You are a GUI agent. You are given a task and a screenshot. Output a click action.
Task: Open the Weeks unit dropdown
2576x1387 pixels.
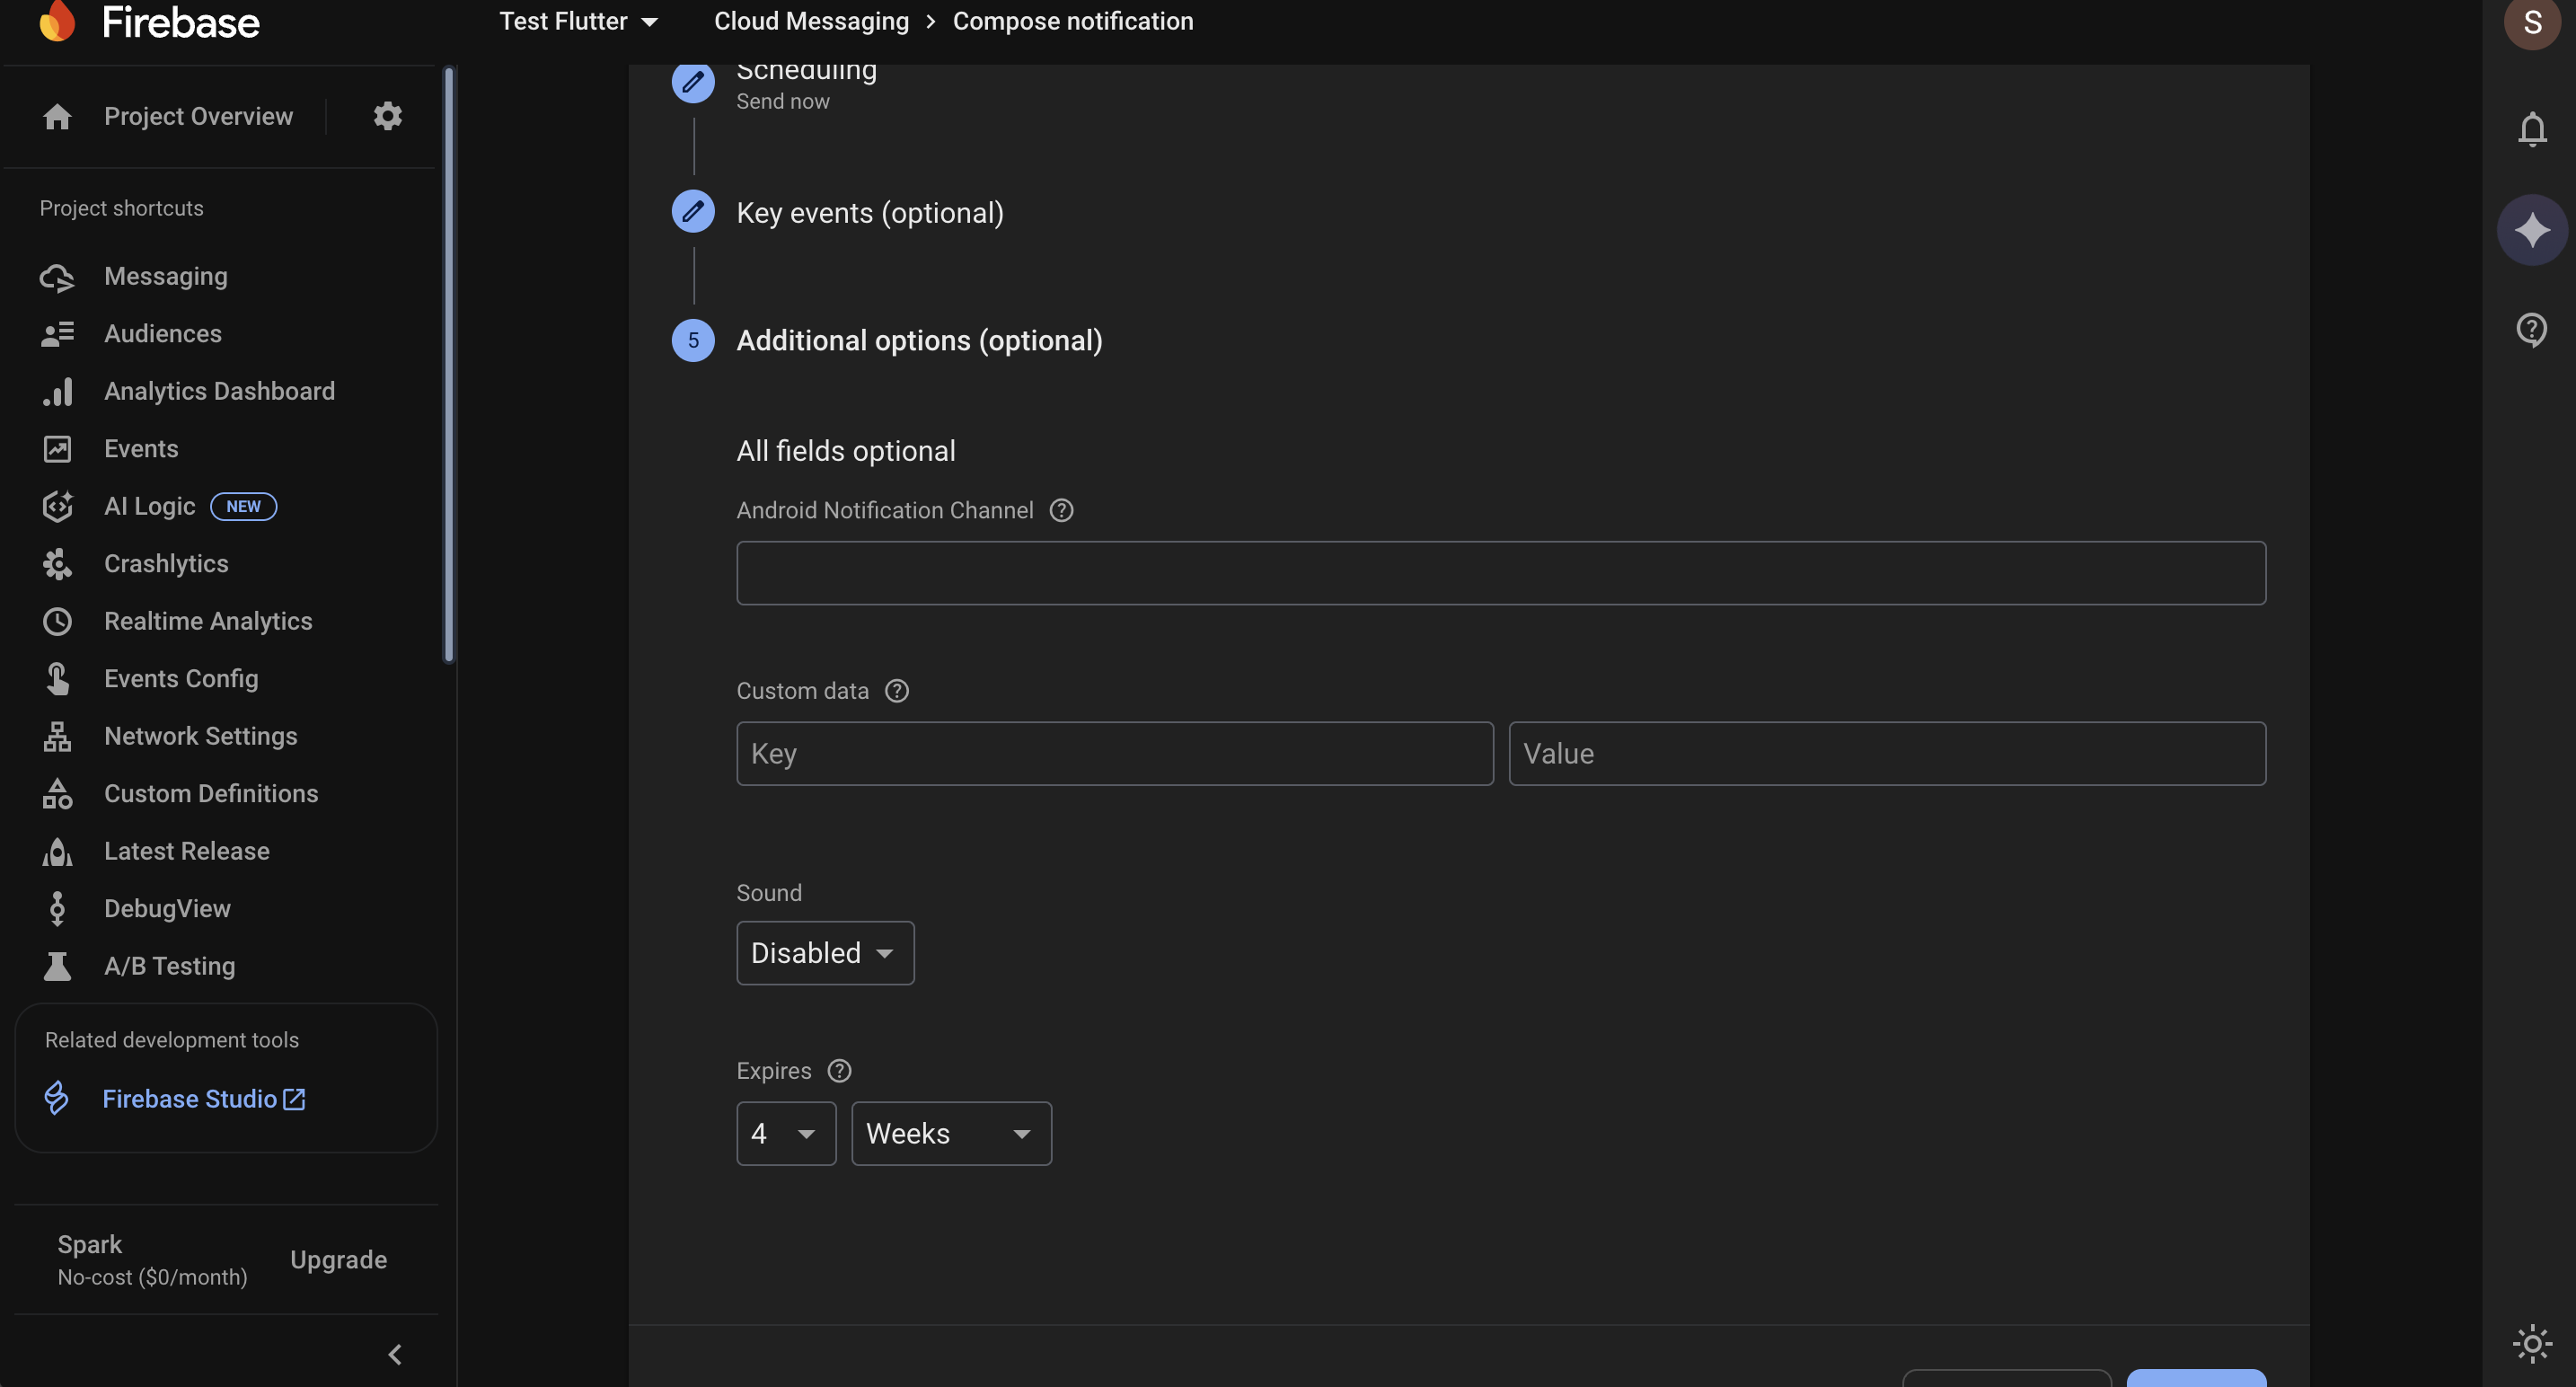click(x=950, y=1133)
